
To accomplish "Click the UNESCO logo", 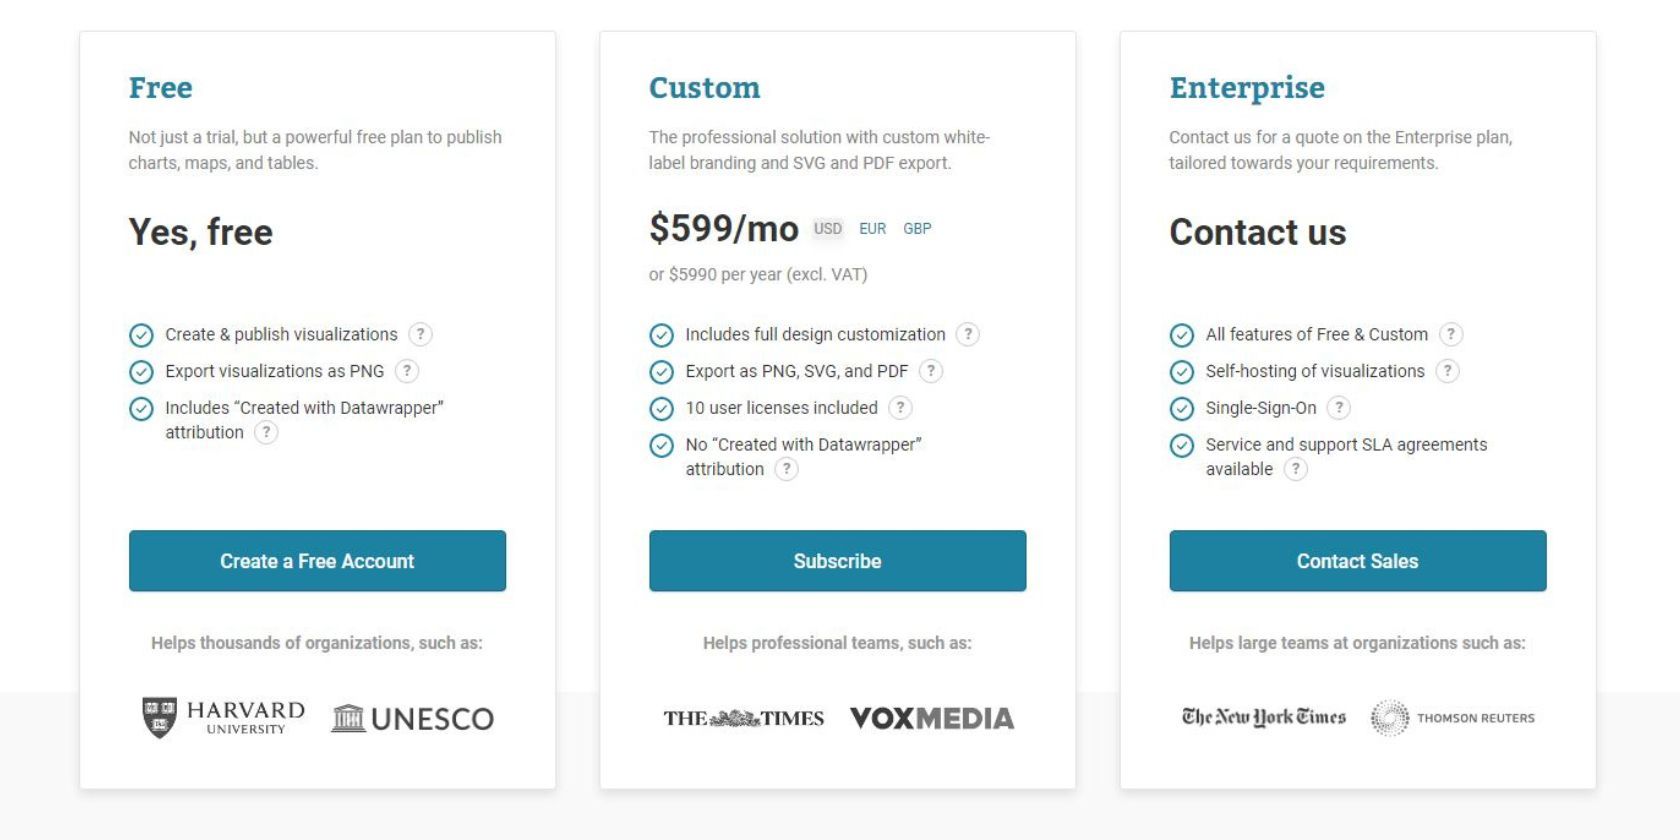I will tap(413, 718).
